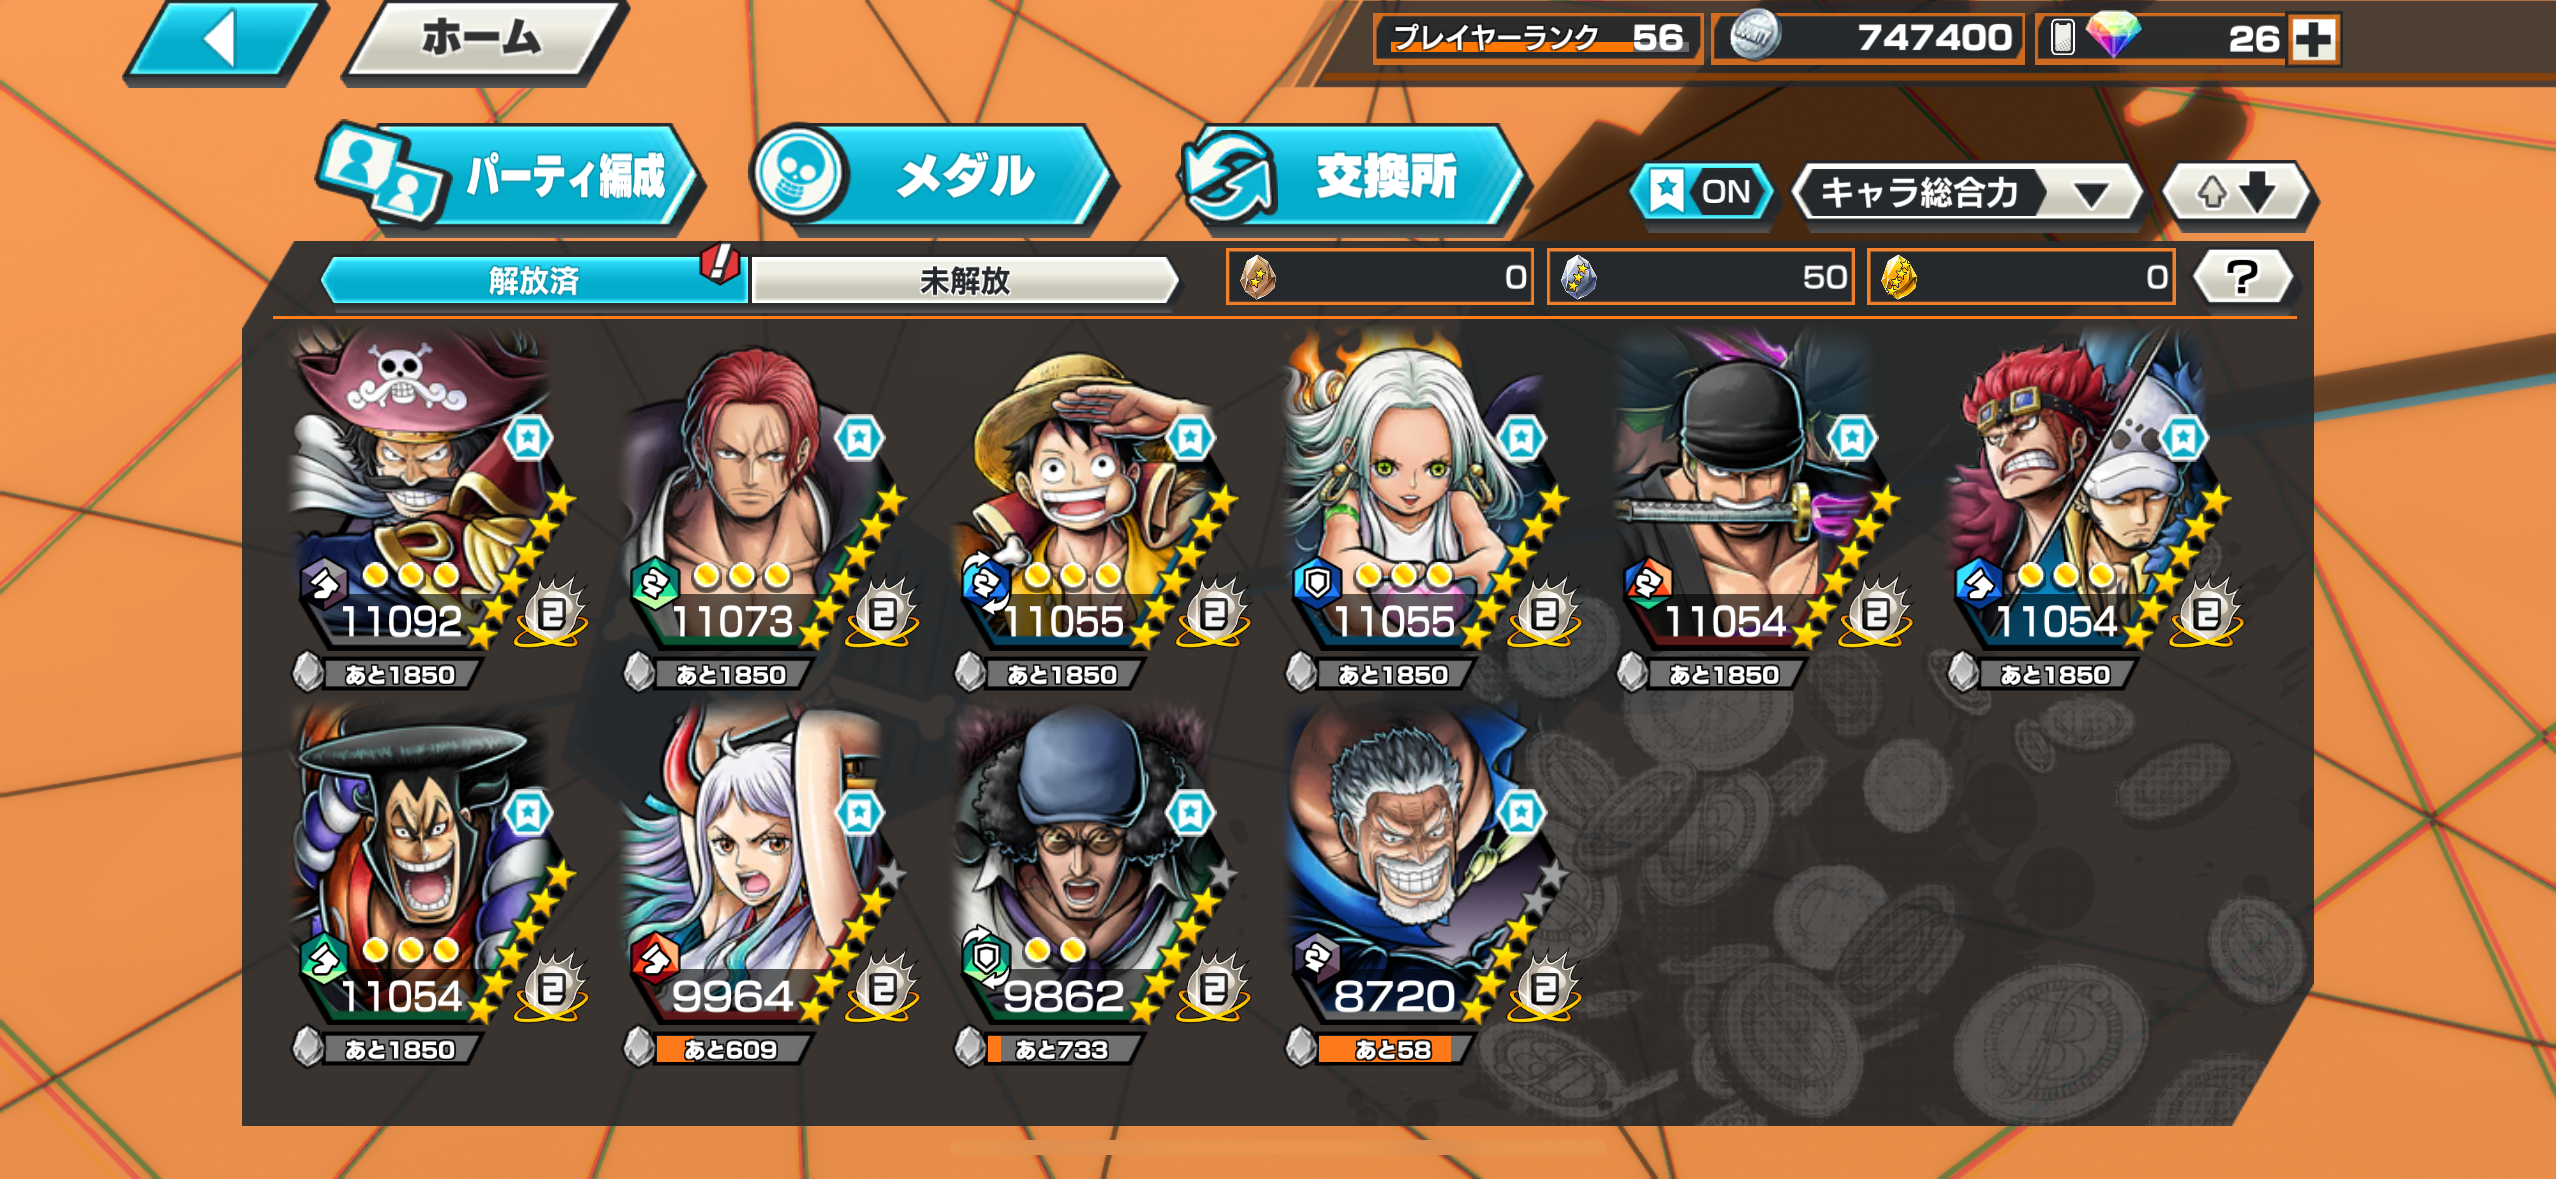Switch the ascending/descending sort order arrows

[2238, 191]
